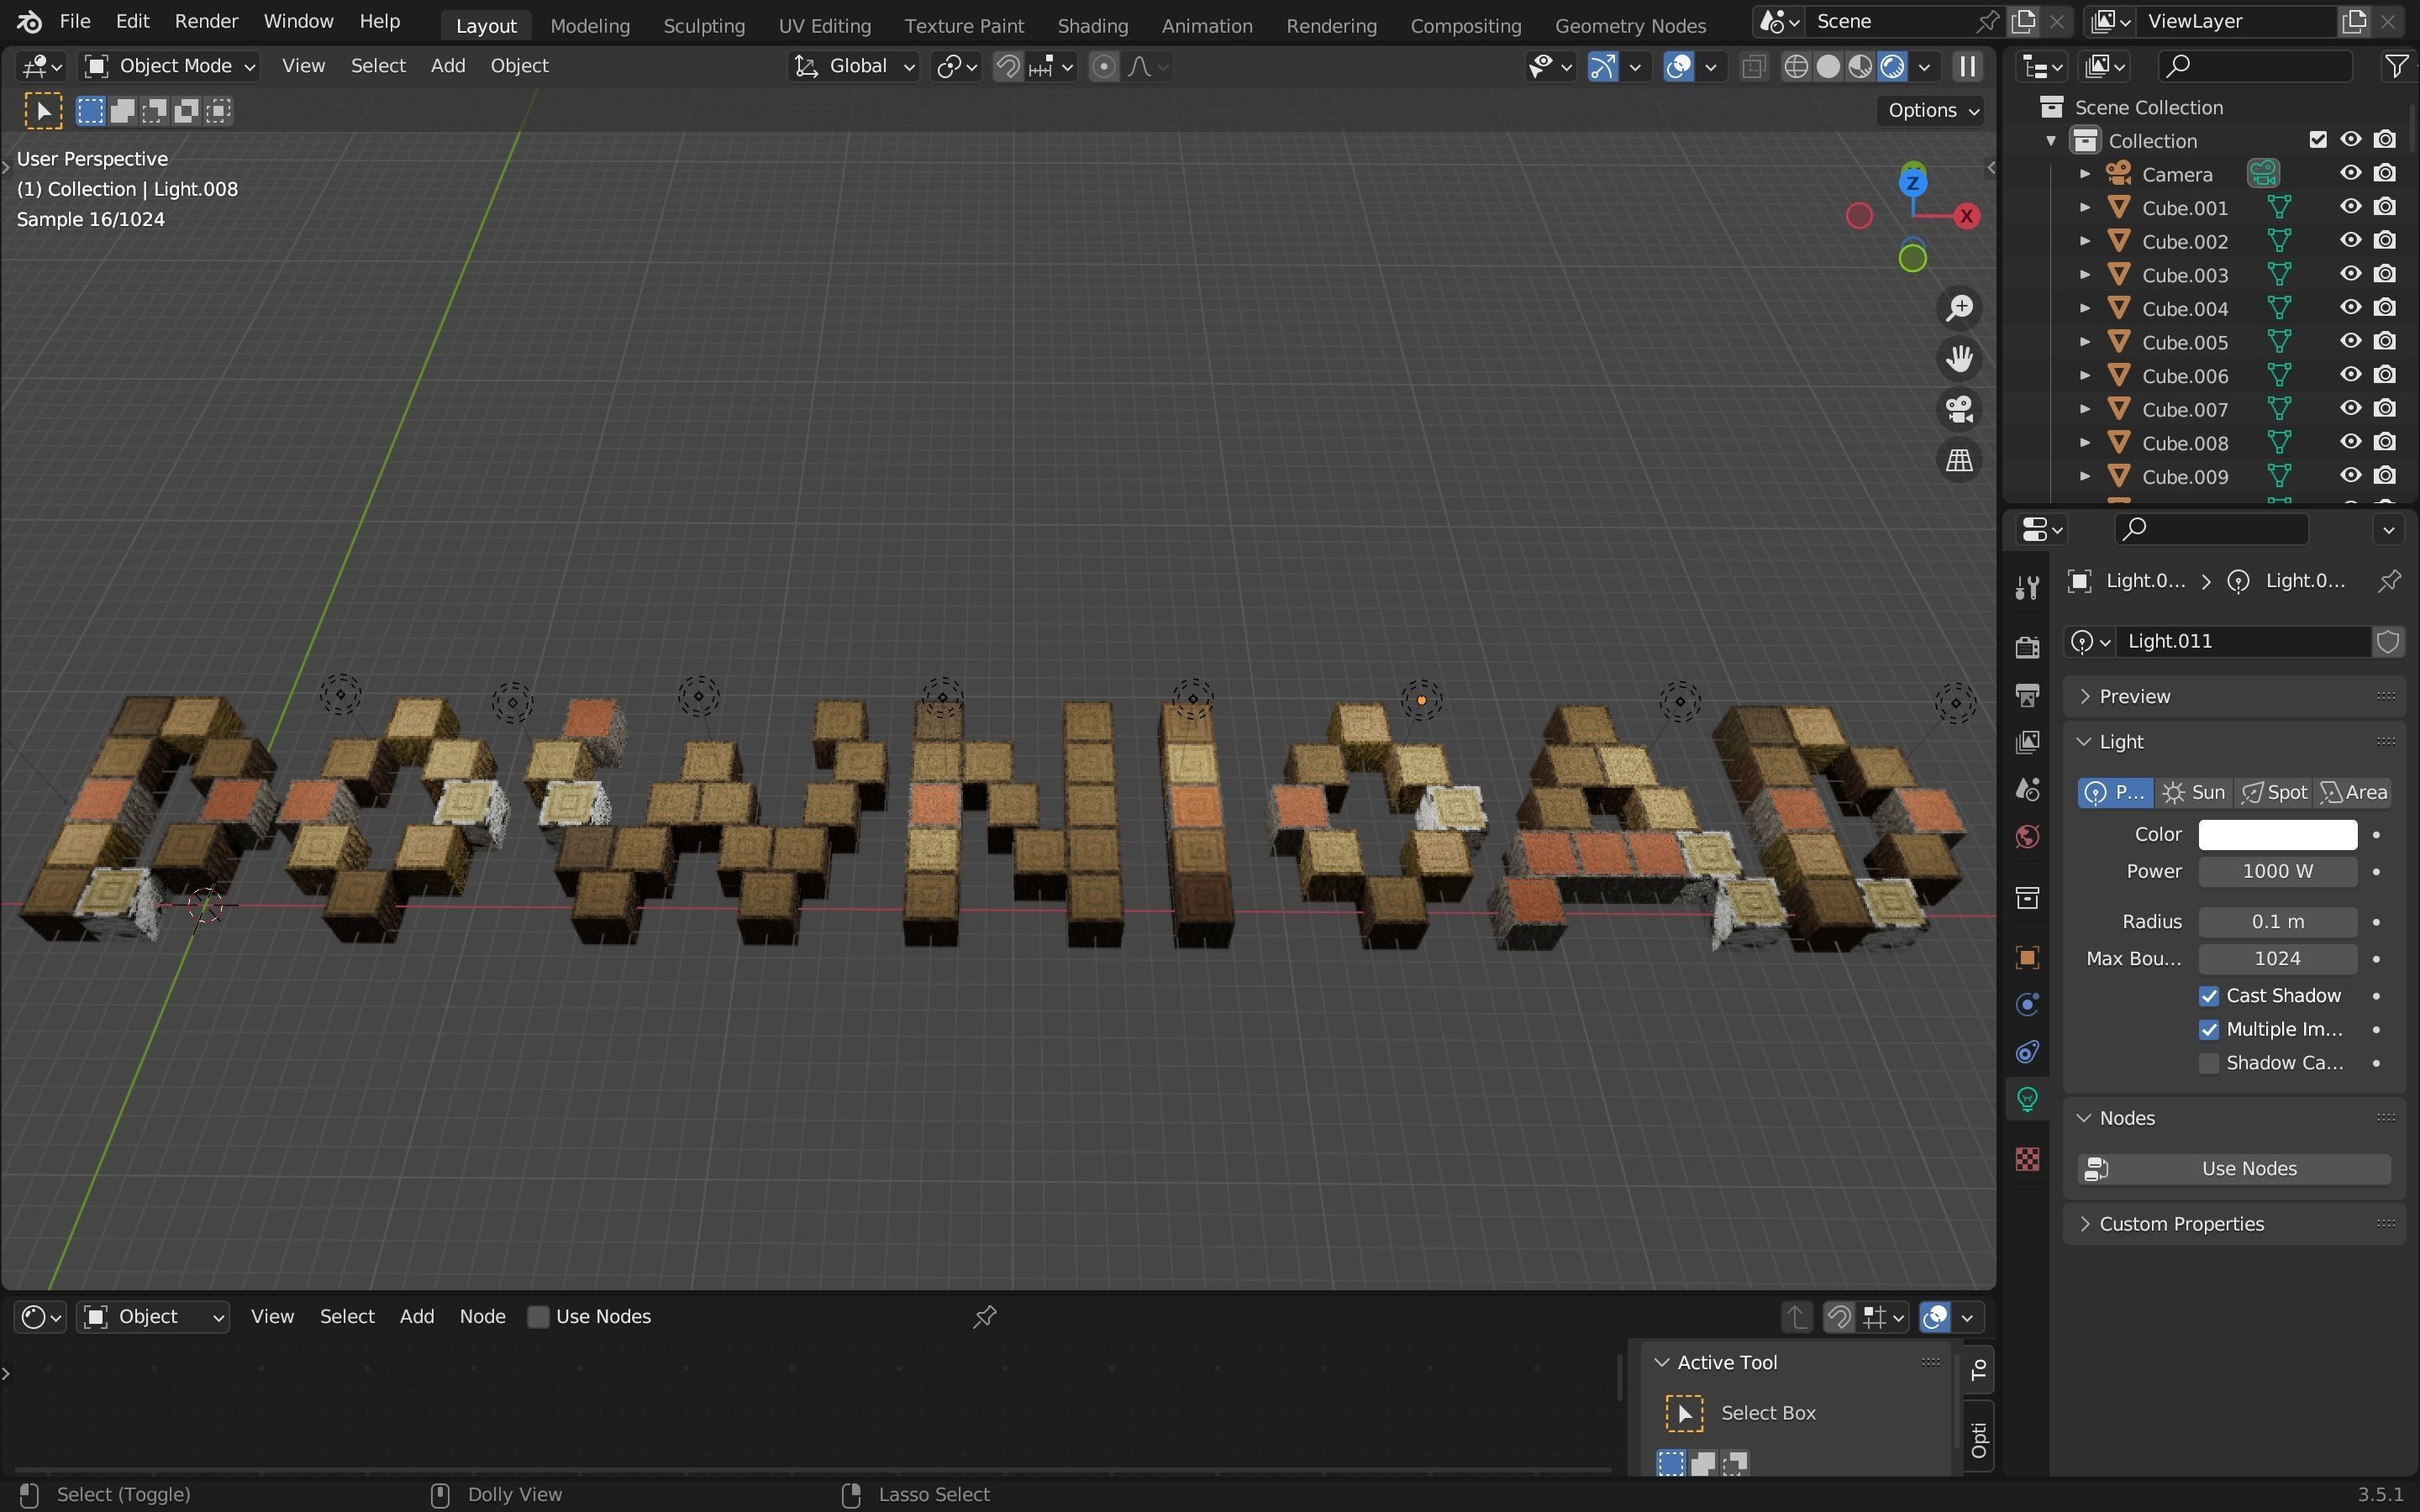2420x1512 pixels.
Task: Open the File menu
Action: [x=75, y=21]
